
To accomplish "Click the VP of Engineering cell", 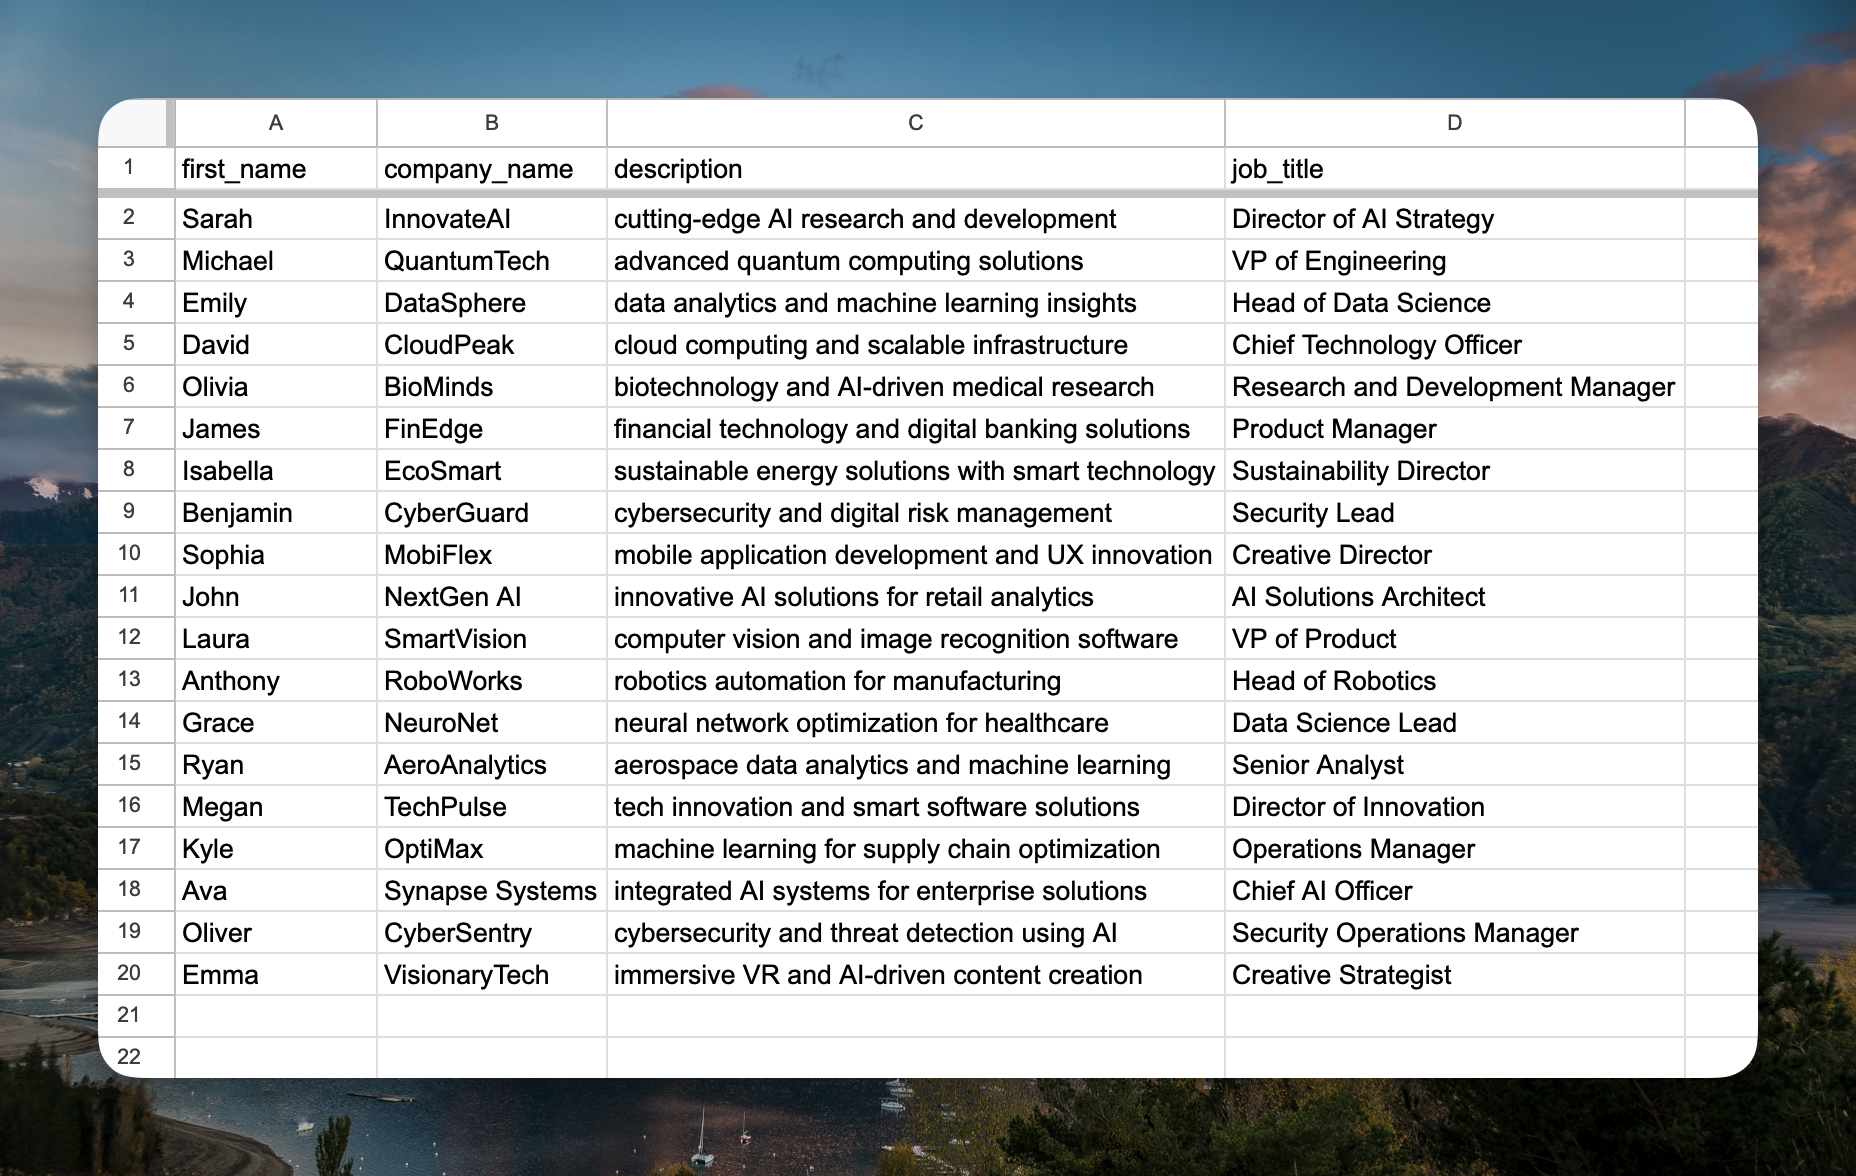I will [1455, 260].
